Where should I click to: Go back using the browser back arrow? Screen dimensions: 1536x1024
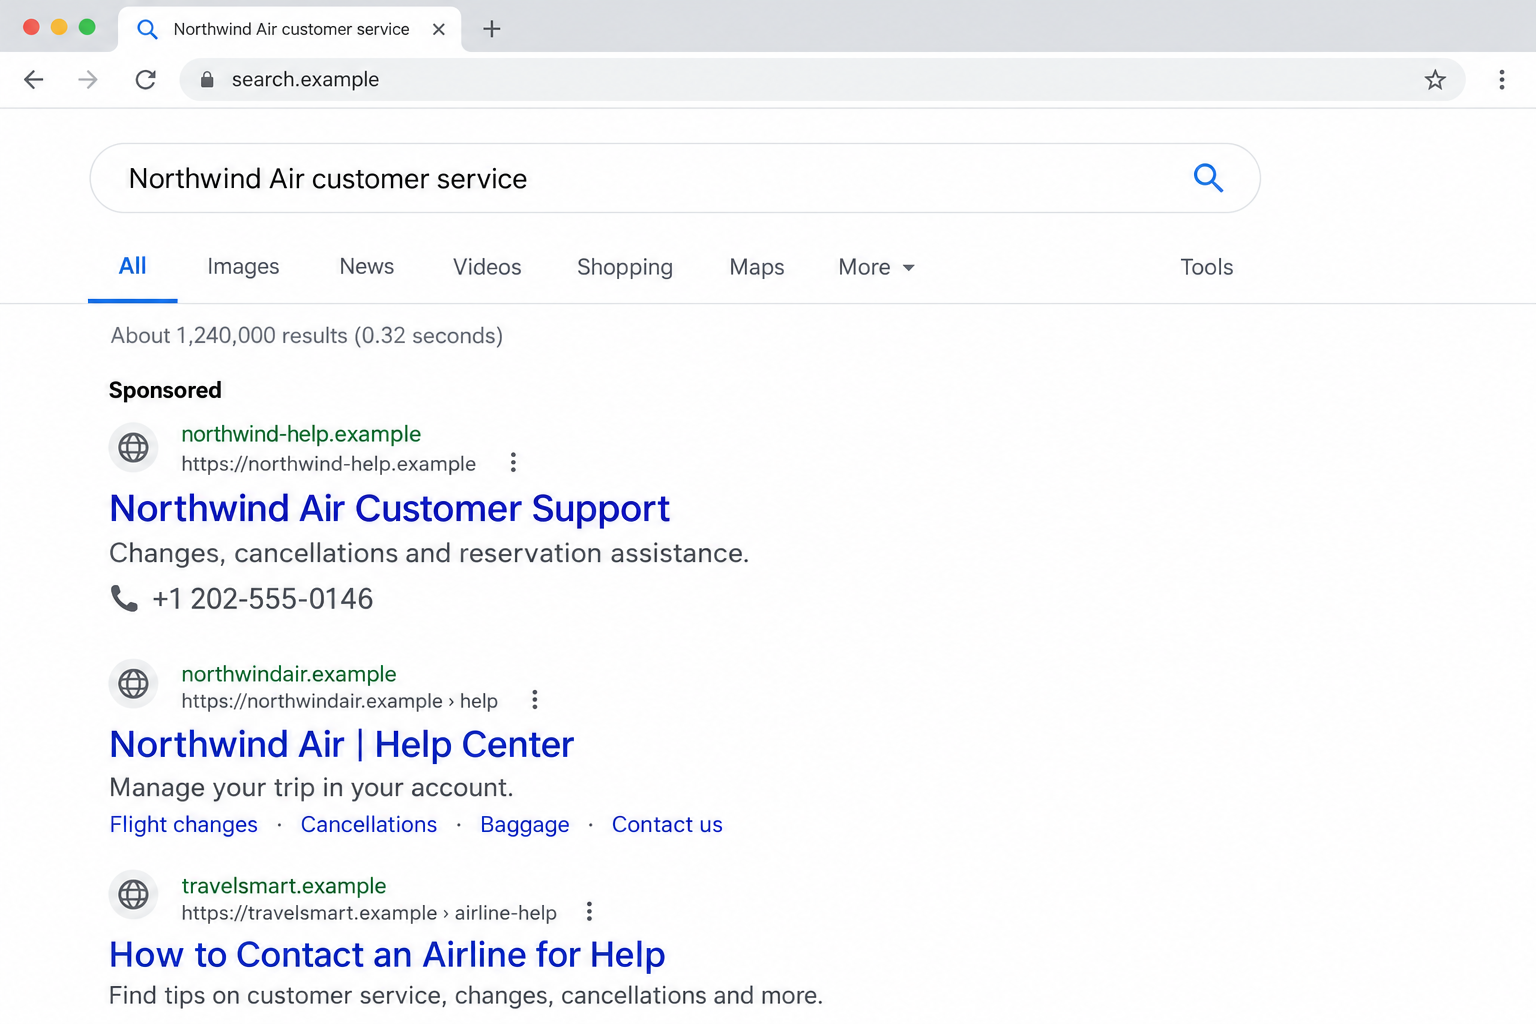point(34,80)
